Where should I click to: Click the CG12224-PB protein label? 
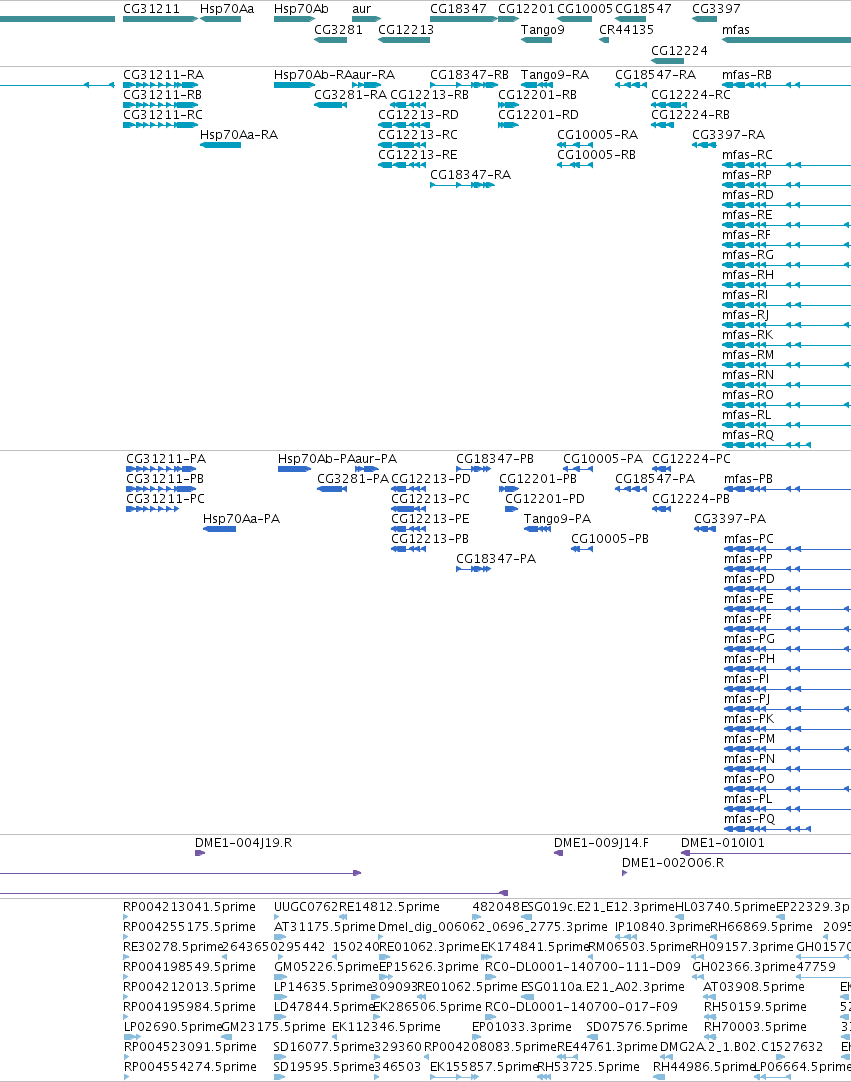coord(691,499)
